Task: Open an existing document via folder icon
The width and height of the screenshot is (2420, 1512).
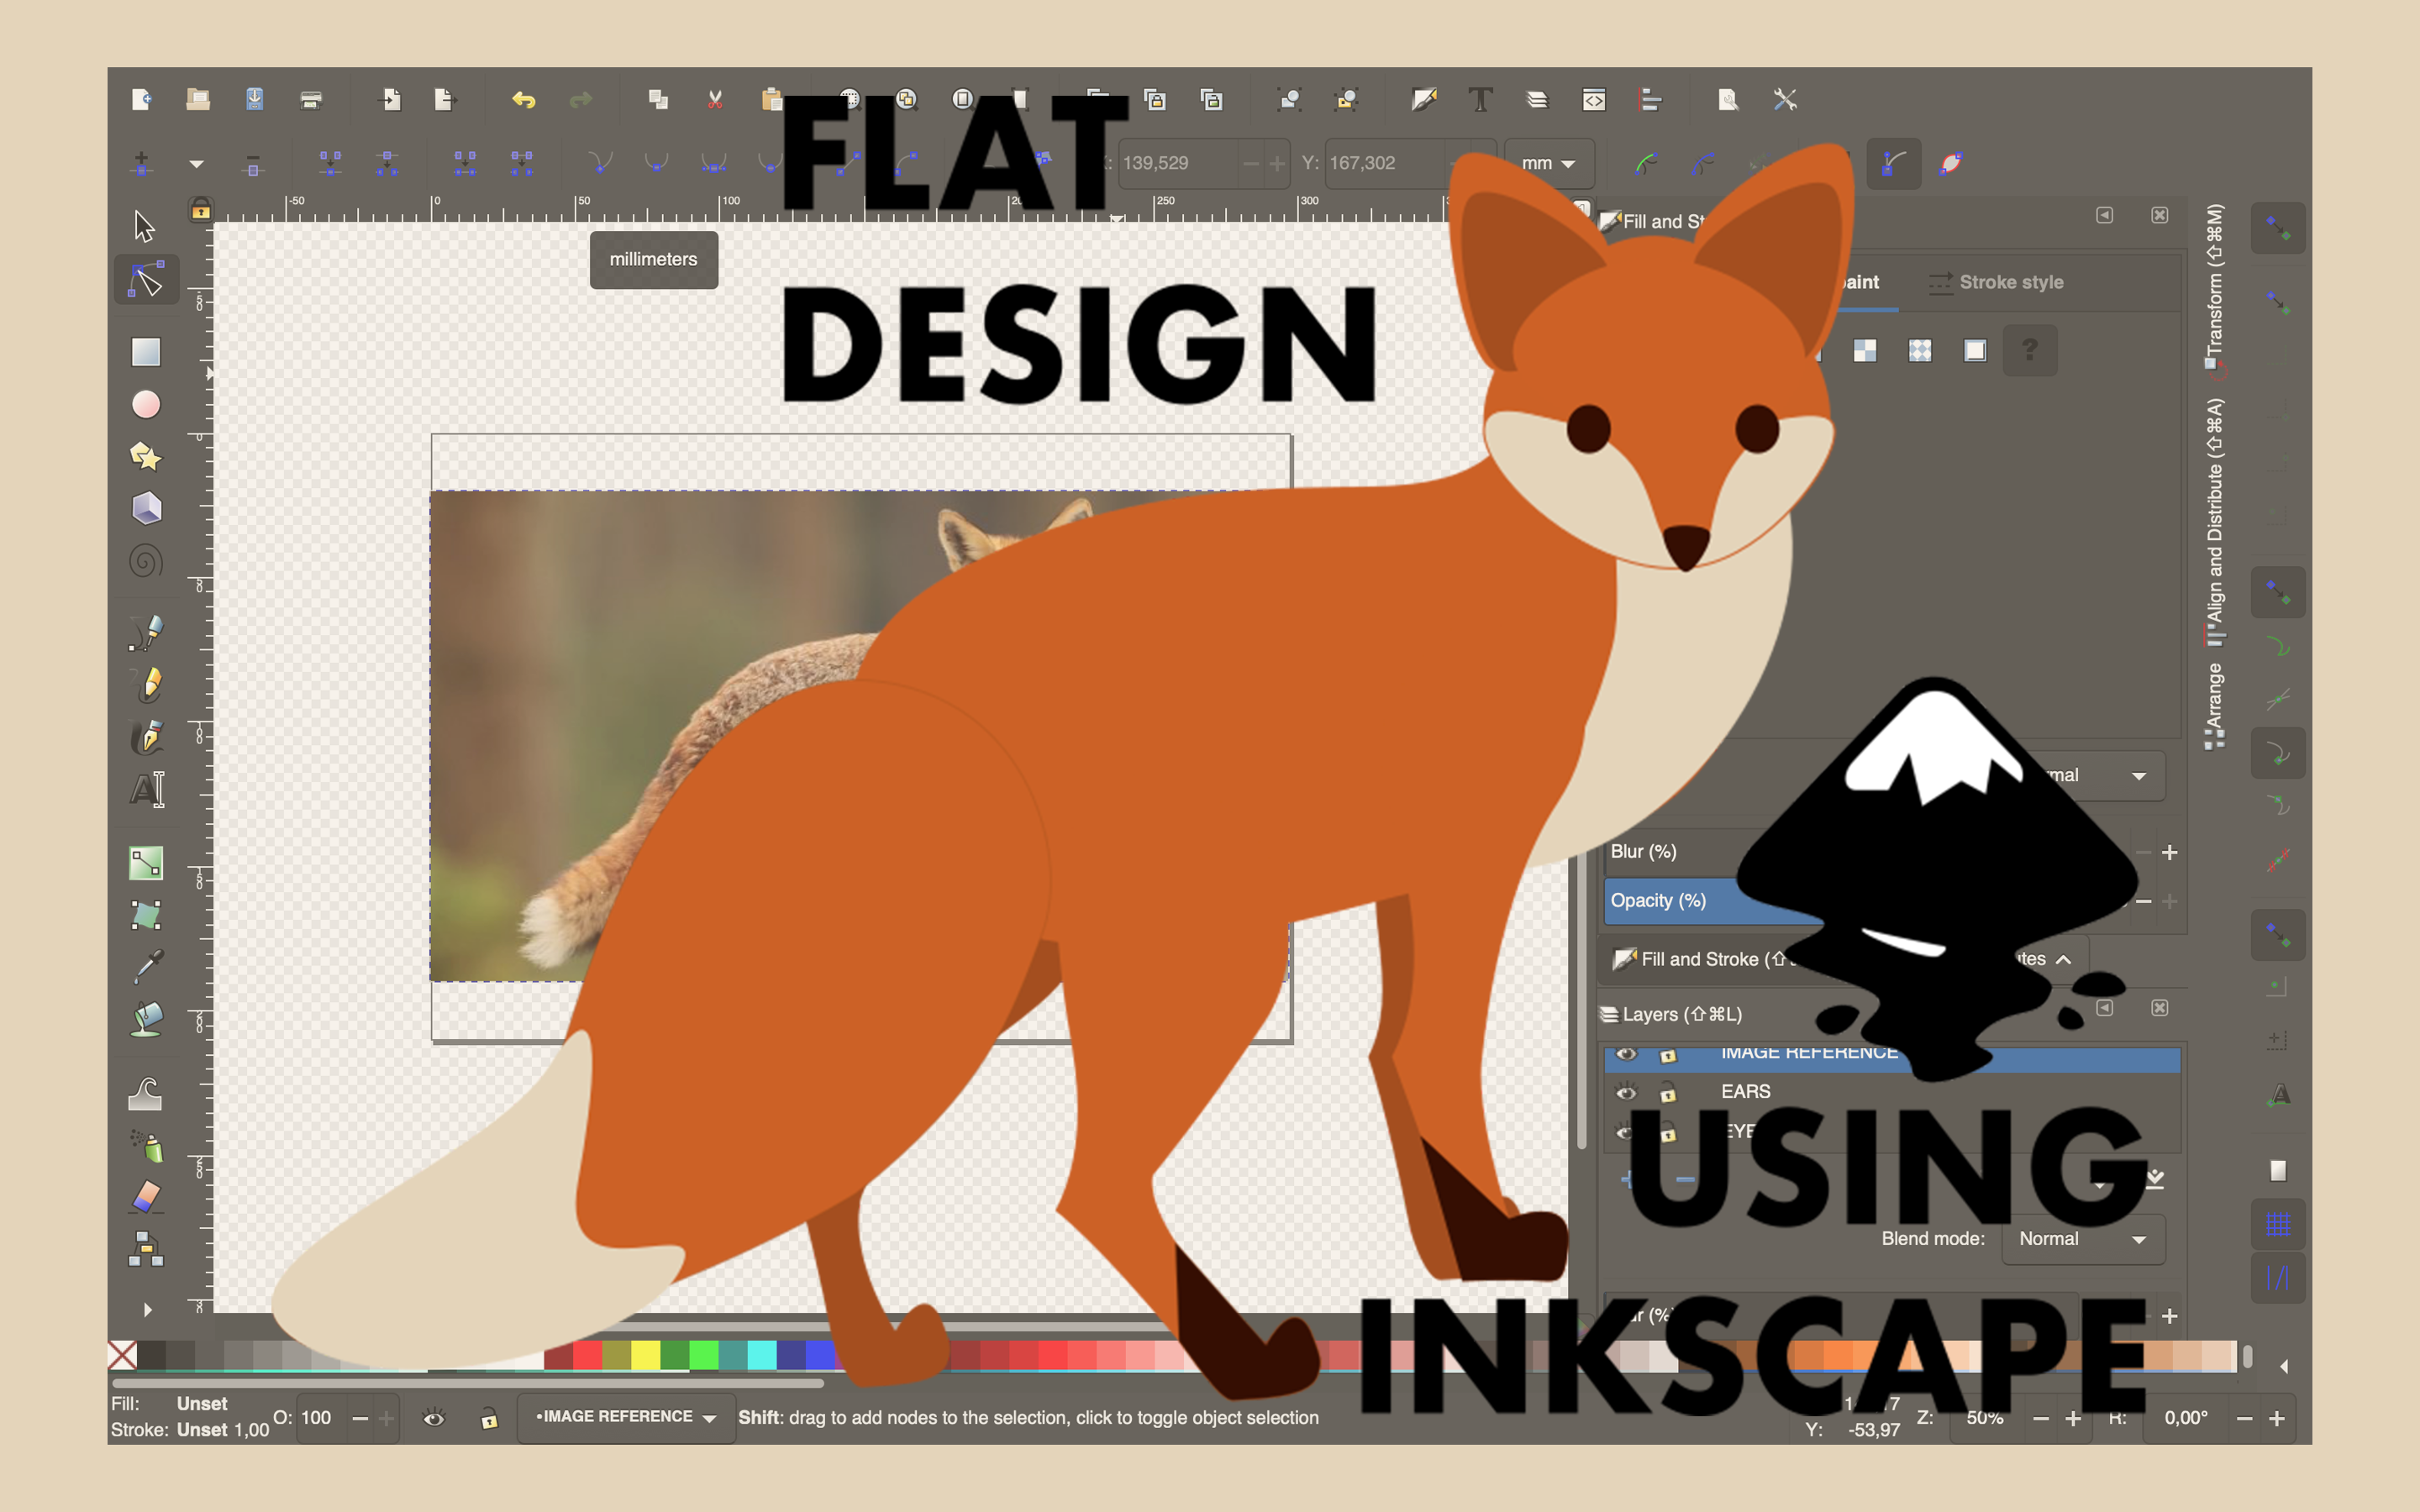Action: coord(198,99)
